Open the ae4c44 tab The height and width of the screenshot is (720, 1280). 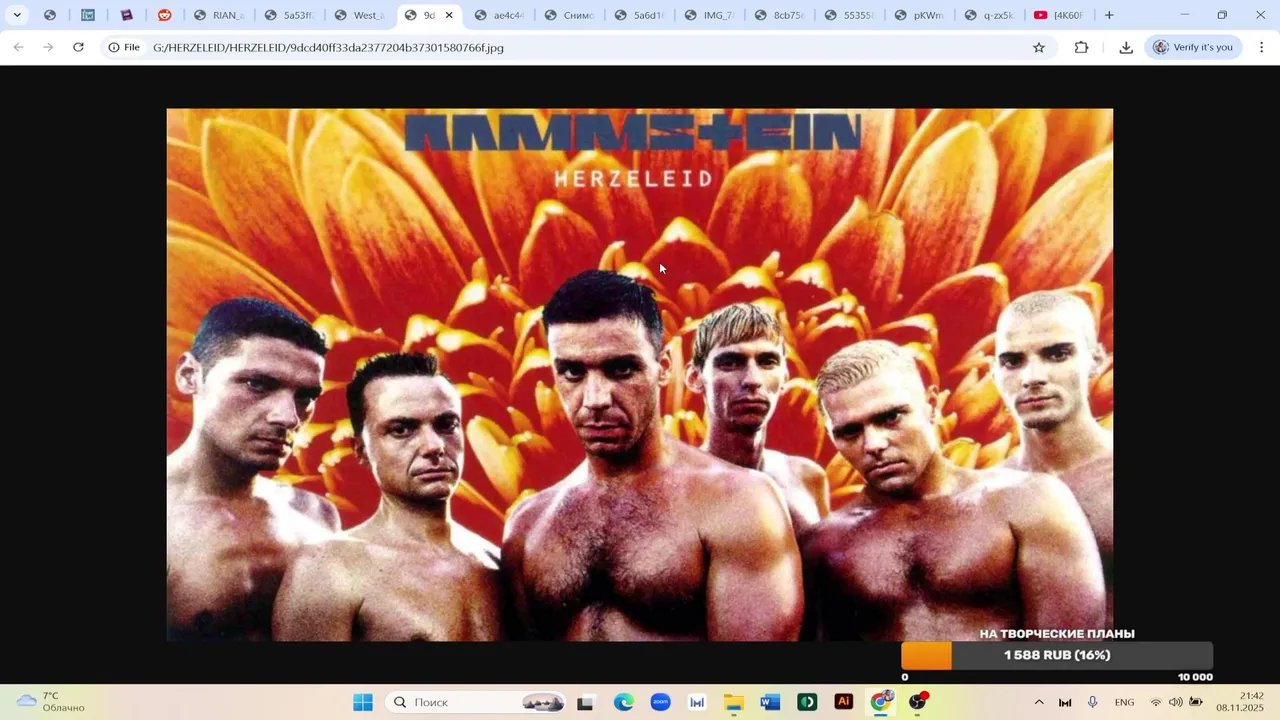tap(501, 15)
